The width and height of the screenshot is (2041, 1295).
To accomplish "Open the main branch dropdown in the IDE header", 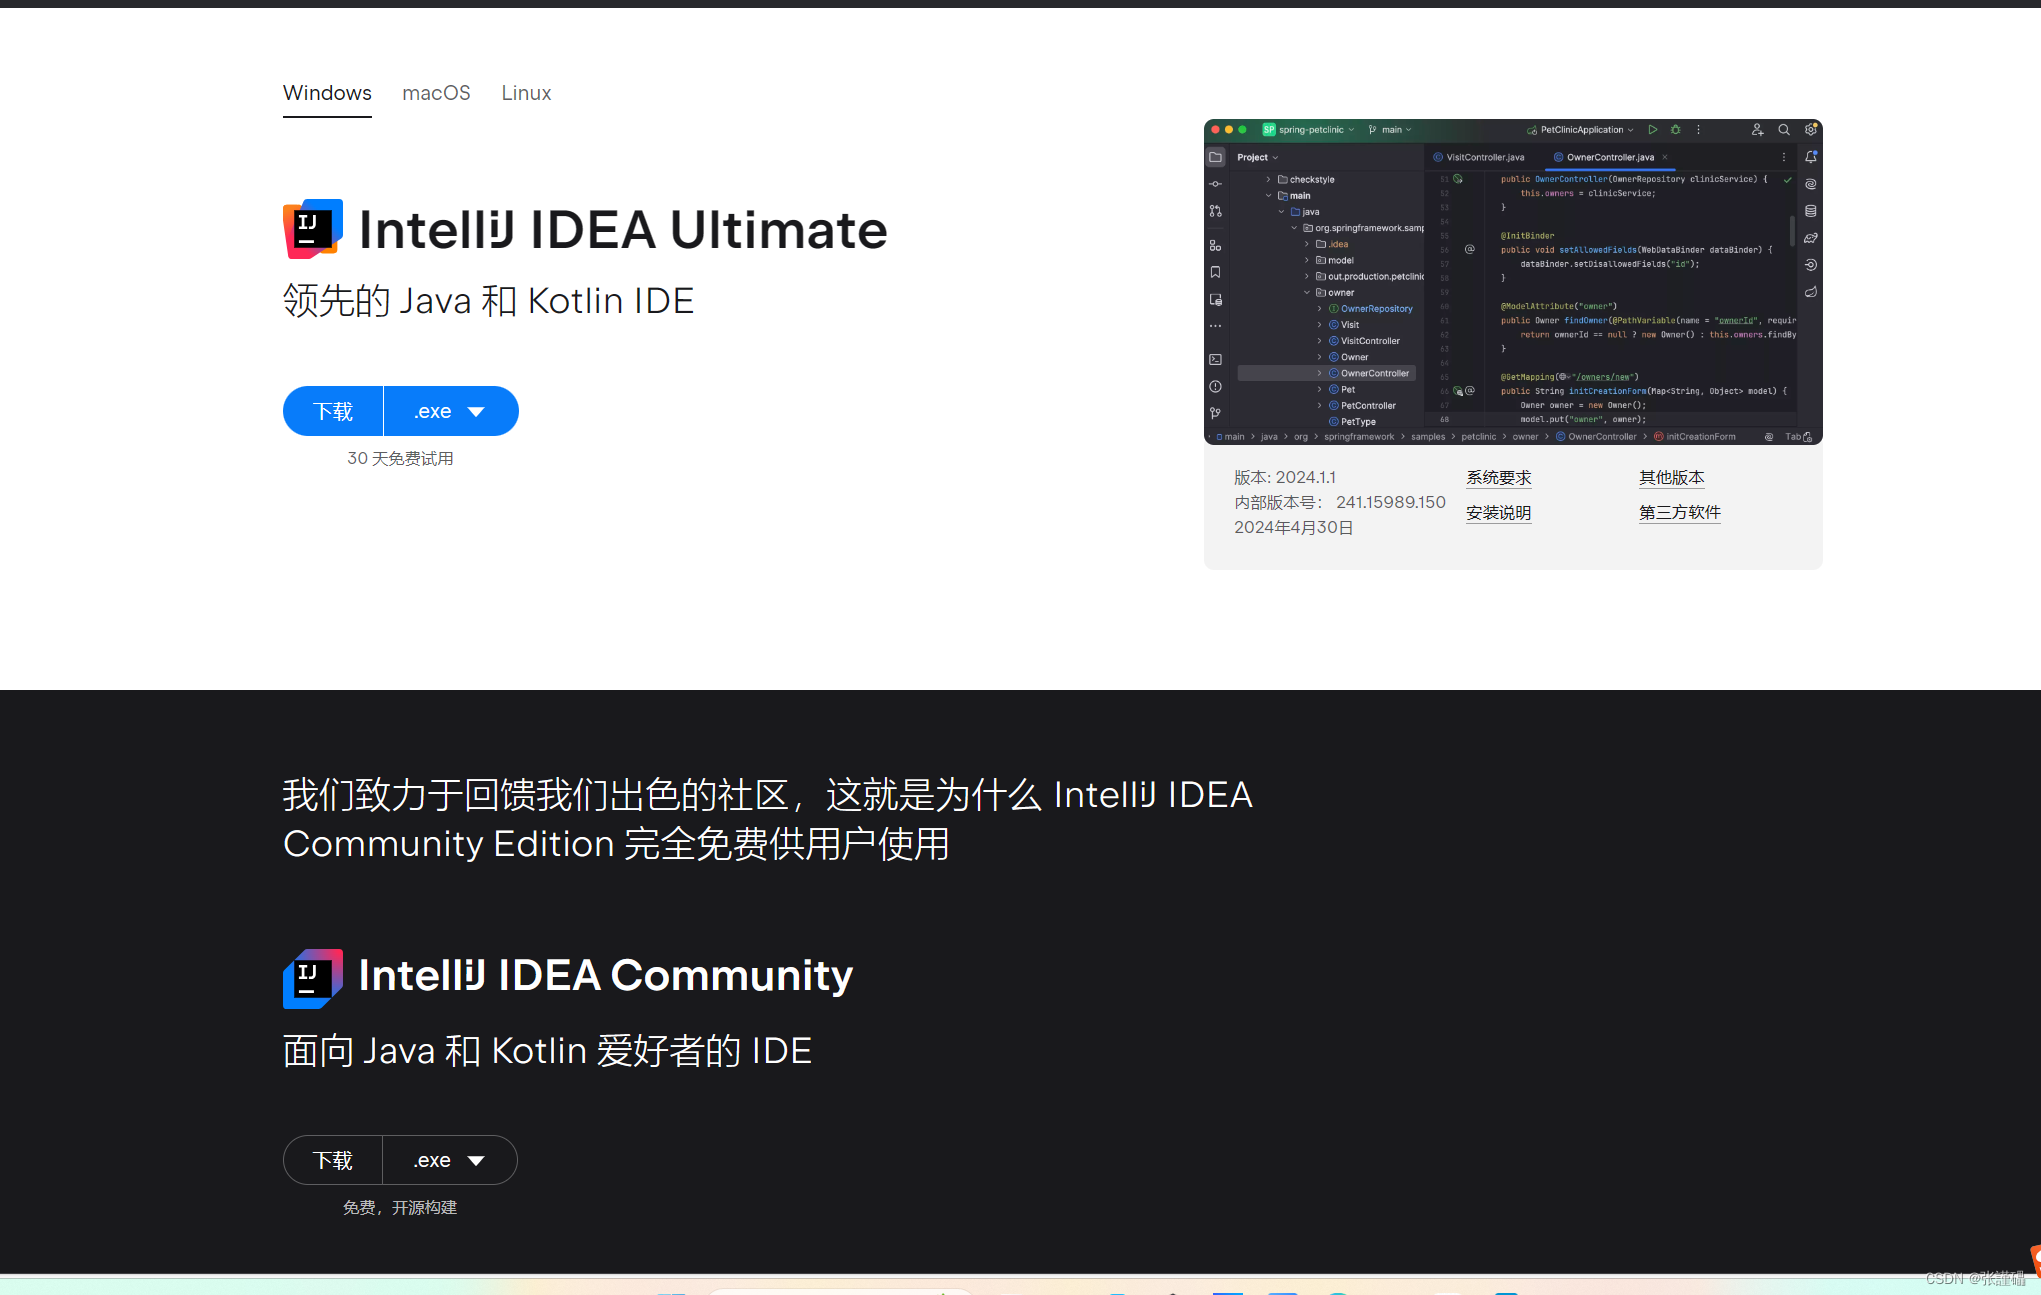I will (x=1391, y=130).
